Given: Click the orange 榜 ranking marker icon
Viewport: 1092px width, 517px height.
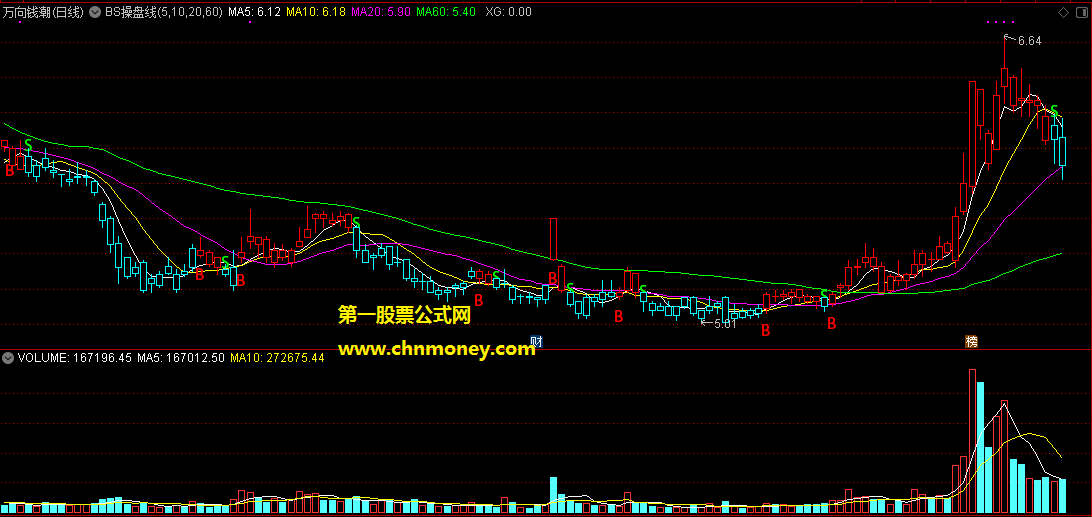Looking at the screenshot, I should [972, 342].
